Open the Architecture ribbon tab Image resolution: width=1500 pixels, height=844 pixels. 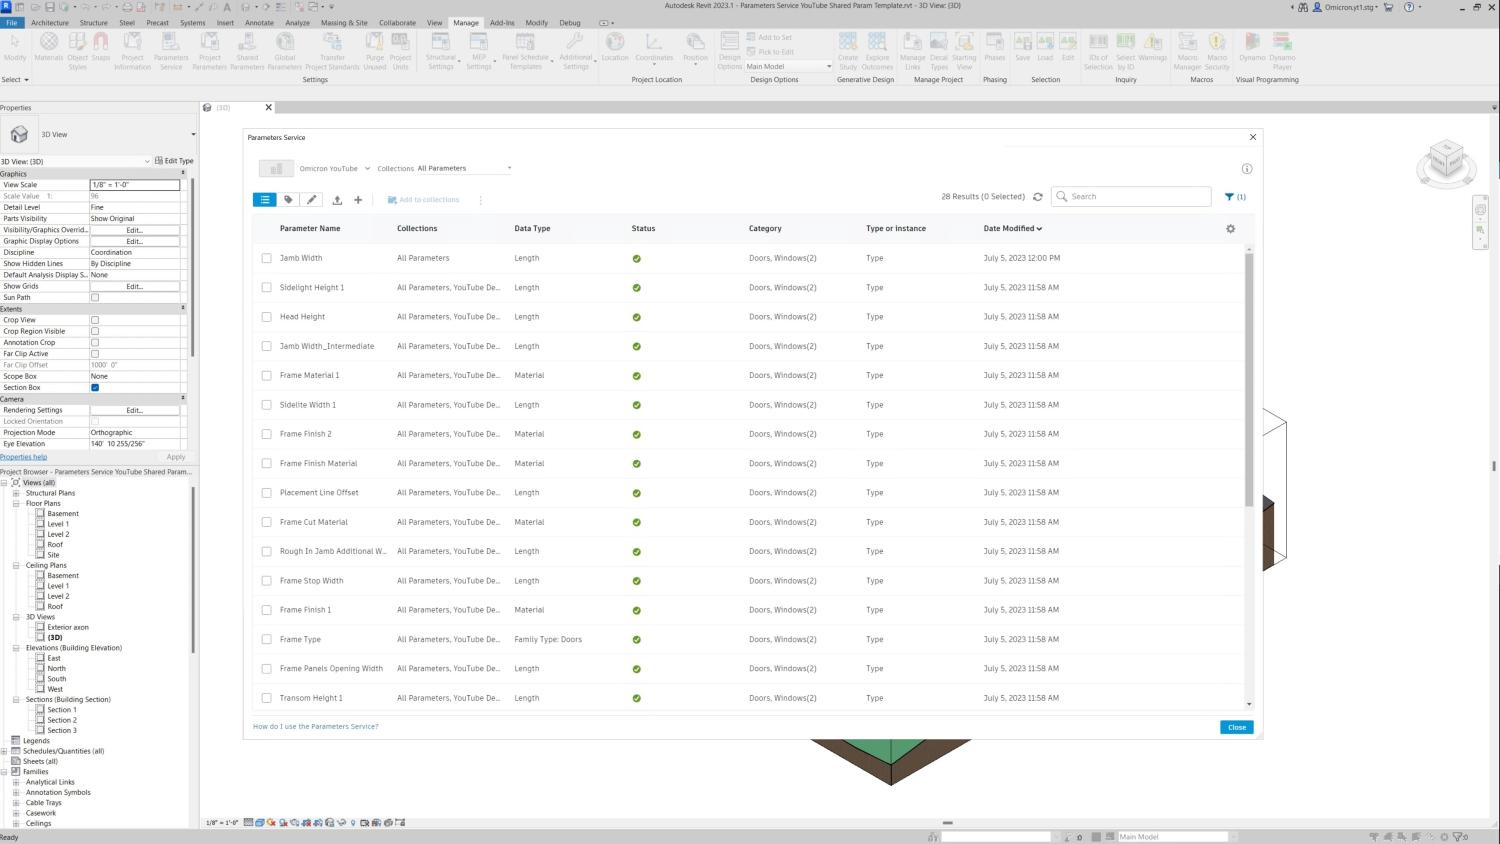(50, 22)
